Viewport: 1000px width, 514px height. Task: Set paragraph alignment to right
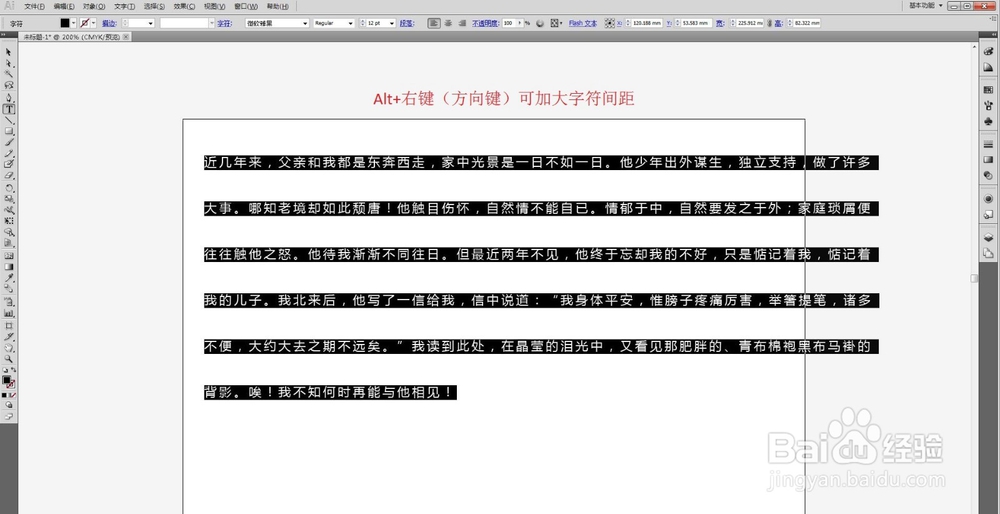click(461, 23)
